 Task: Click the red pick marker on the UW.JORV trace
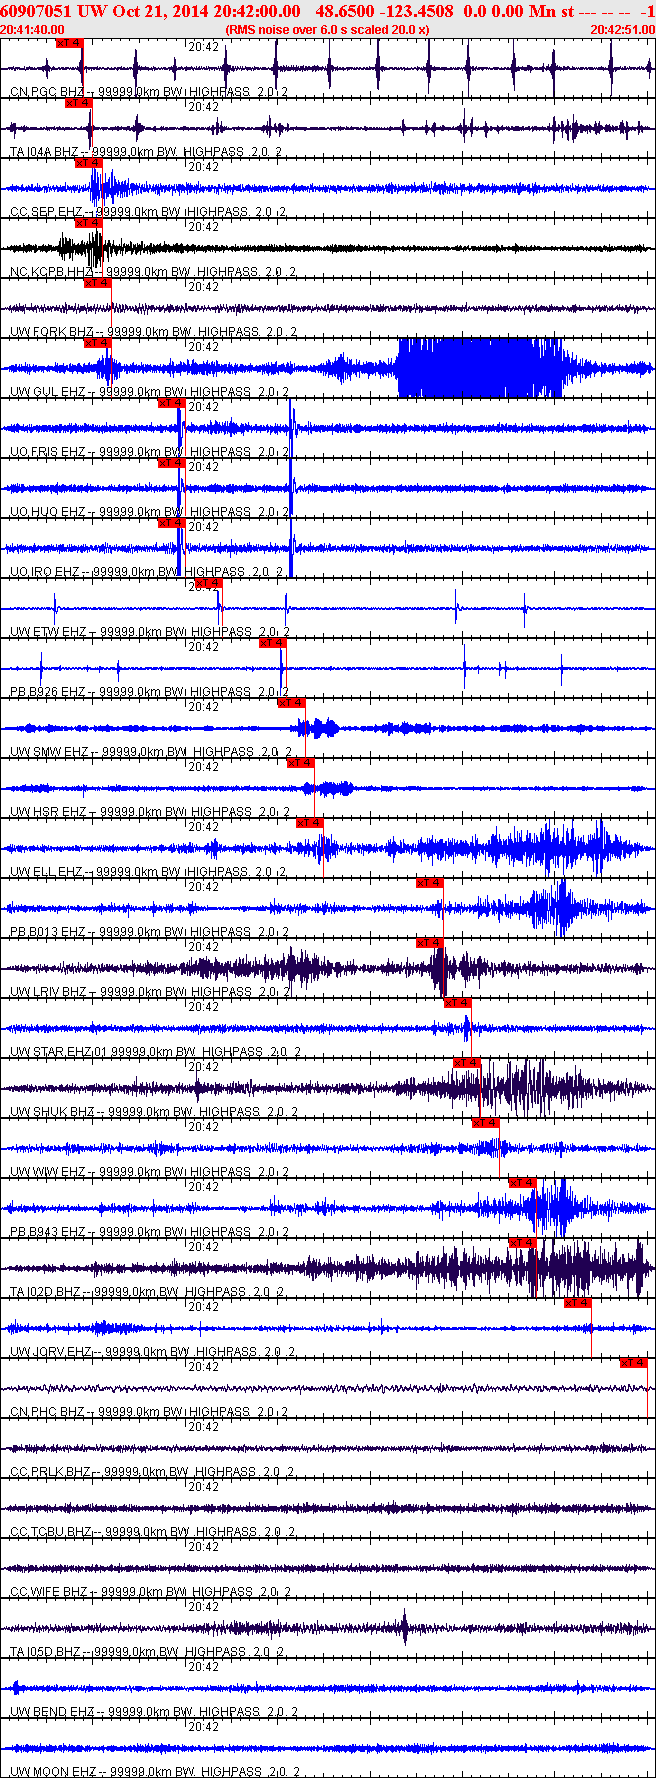tap(578, 1303)
